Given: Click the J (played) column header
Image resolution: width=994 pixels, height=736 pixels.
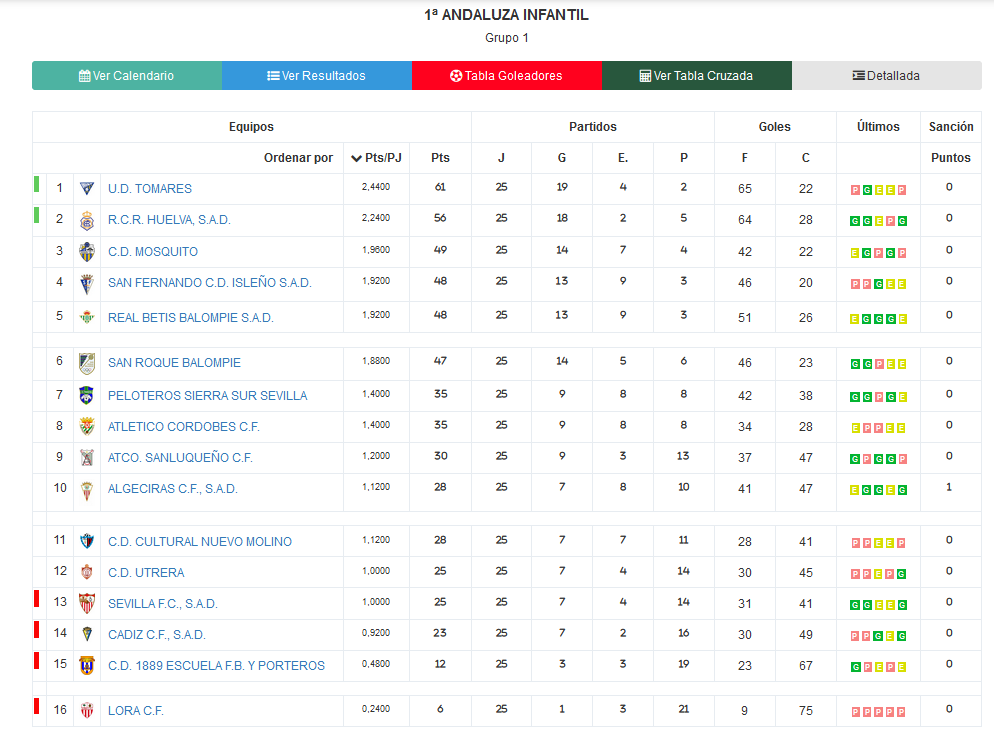Looking at the screenshot, I should click(501, 158).
